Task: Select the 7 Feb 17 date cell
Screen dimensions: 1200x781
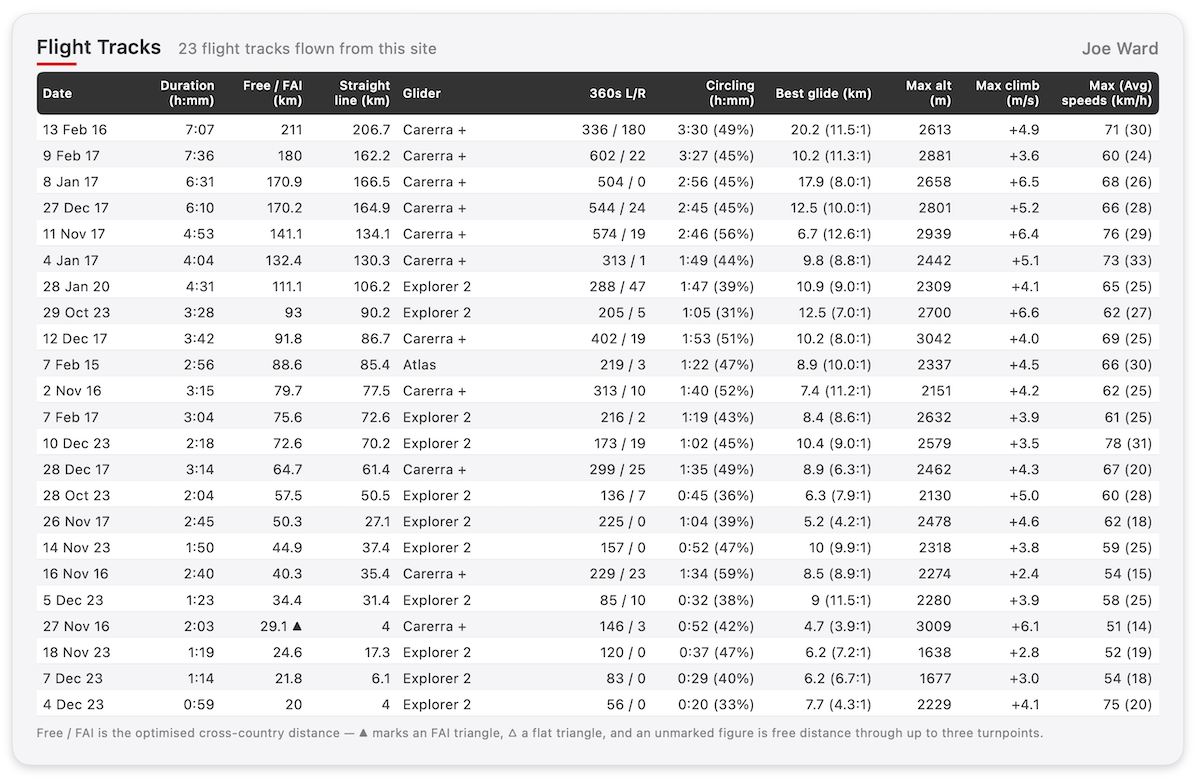Action: coord(71,417)
